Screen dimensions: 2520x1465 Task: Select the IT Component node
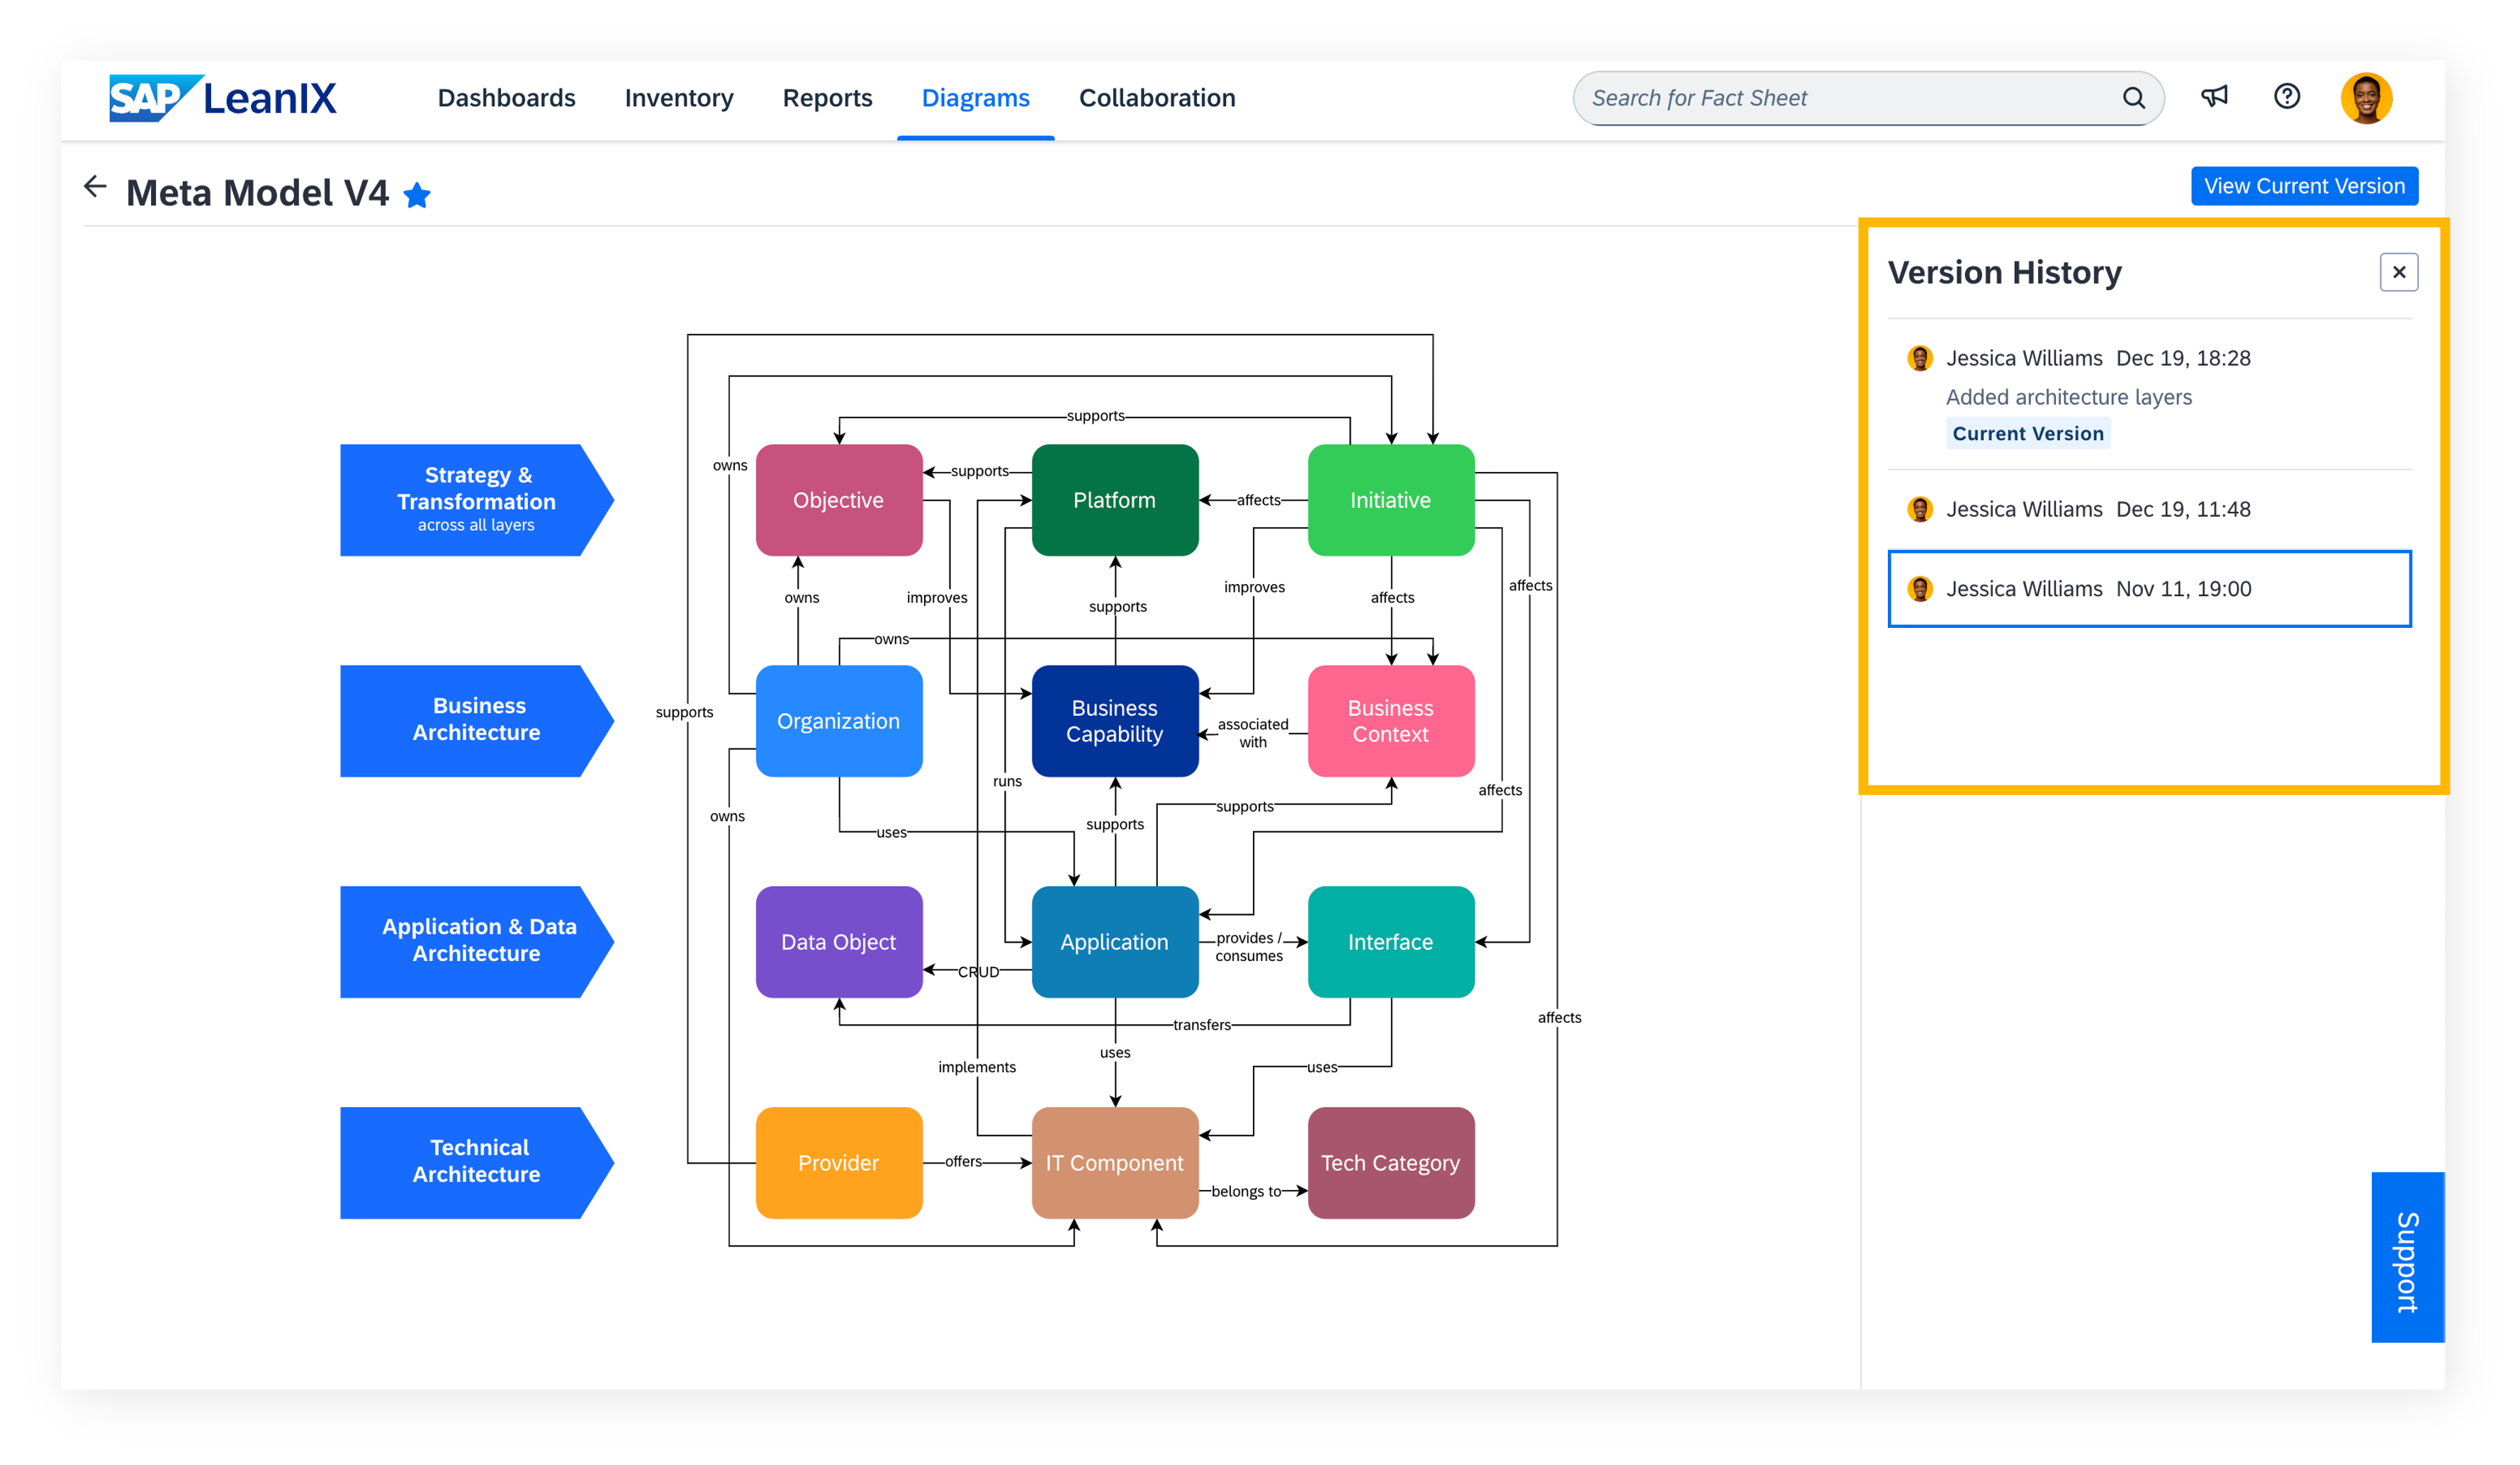tap(1114, 1163)
